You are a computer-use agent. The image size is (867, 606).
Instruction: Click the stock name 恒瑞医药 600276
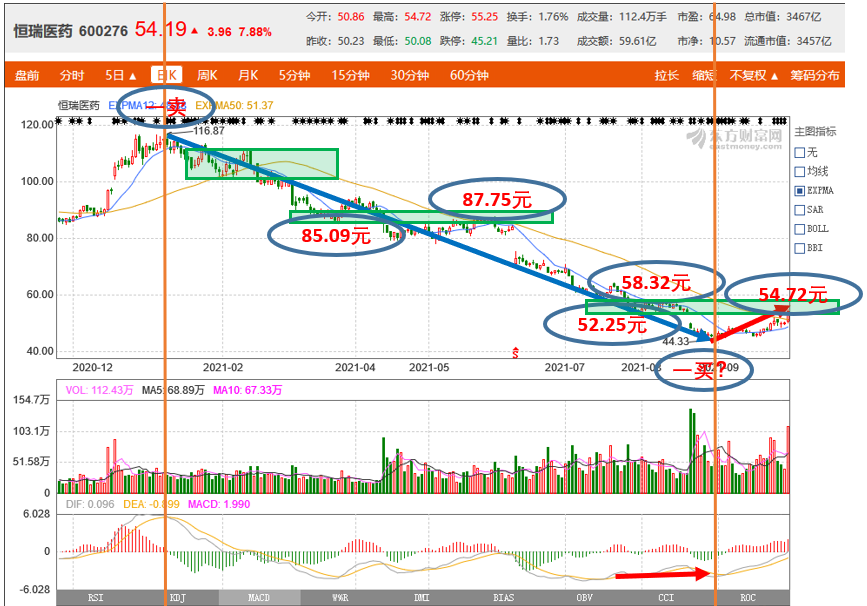(x=71, y=31)
